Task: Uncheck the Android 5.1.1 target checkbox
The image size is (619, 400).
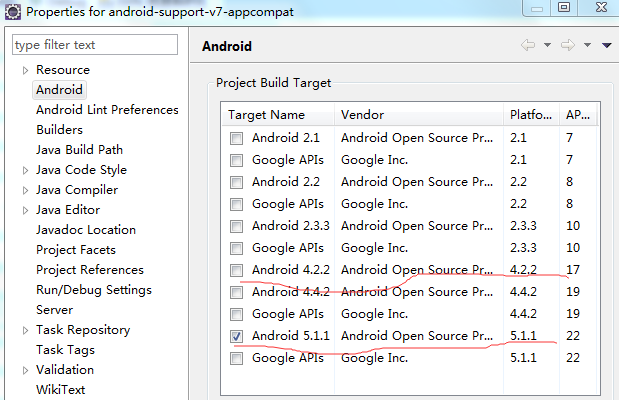Action: pyautogui.click(x=236, y=336)
